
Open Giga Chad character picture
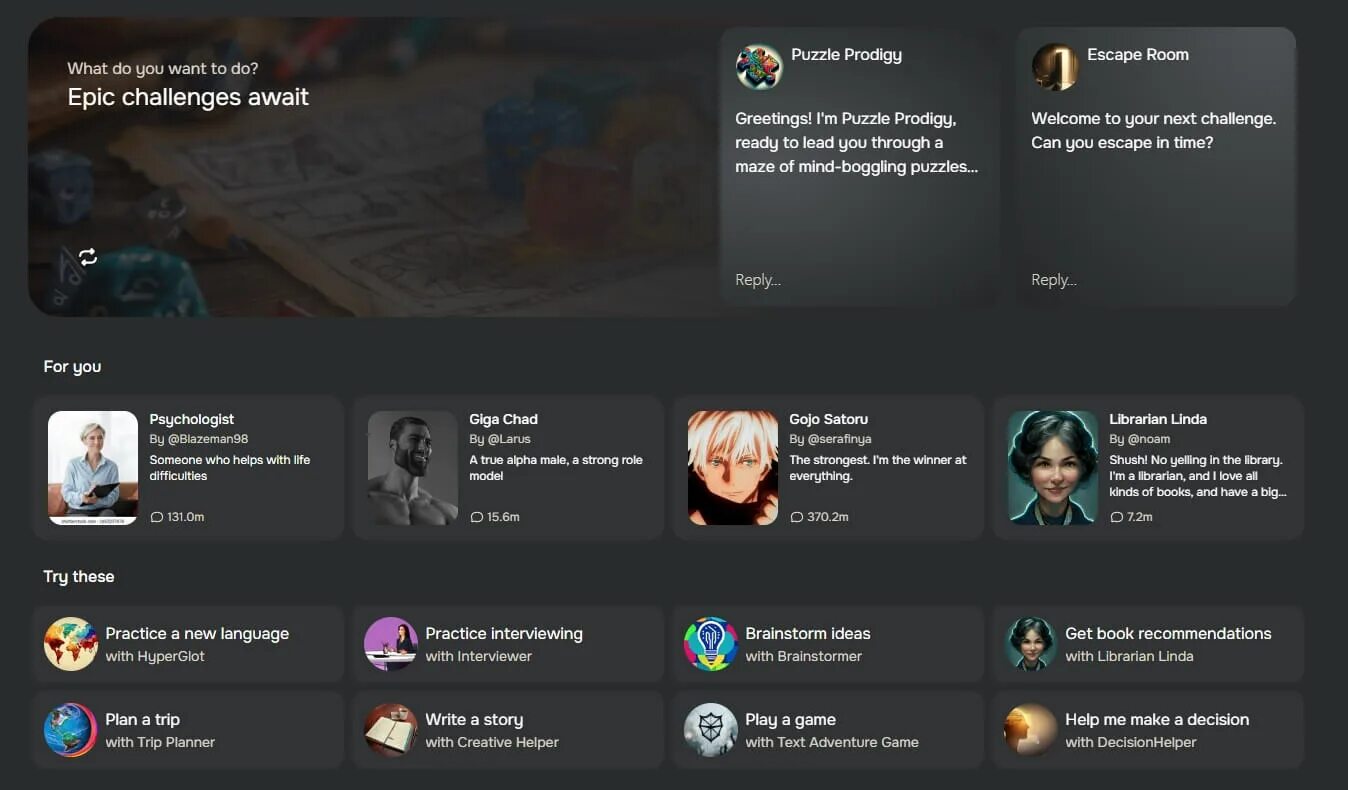(413, 468)
